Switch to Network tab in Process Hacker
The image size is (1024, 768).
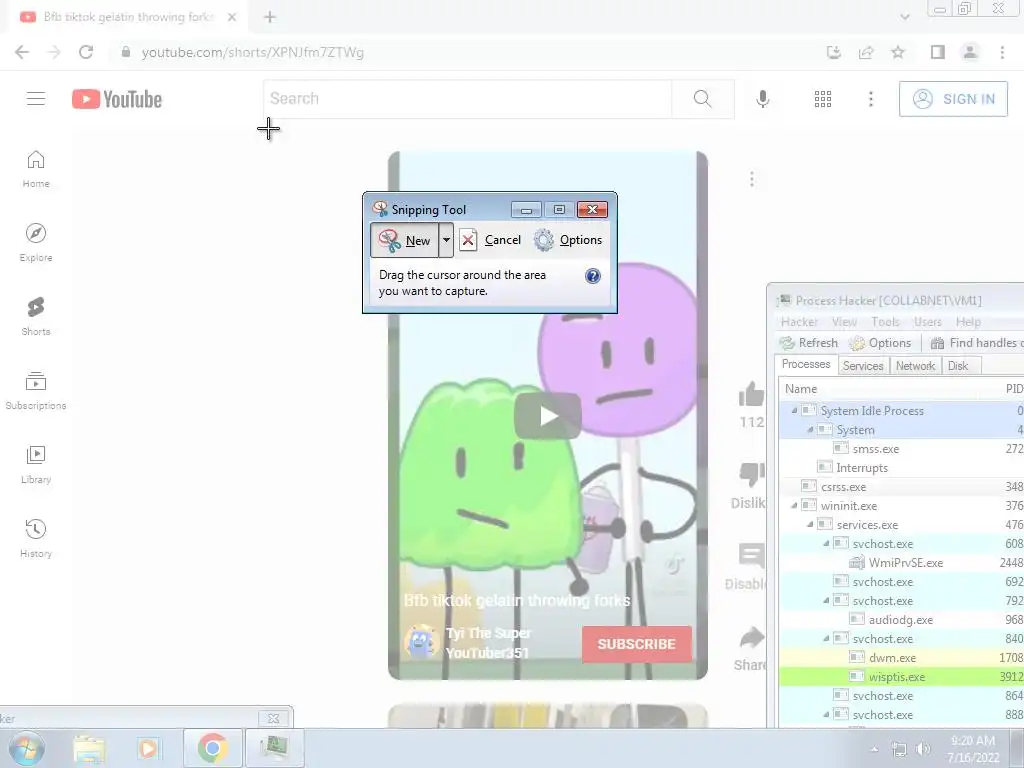click(915, 366)
